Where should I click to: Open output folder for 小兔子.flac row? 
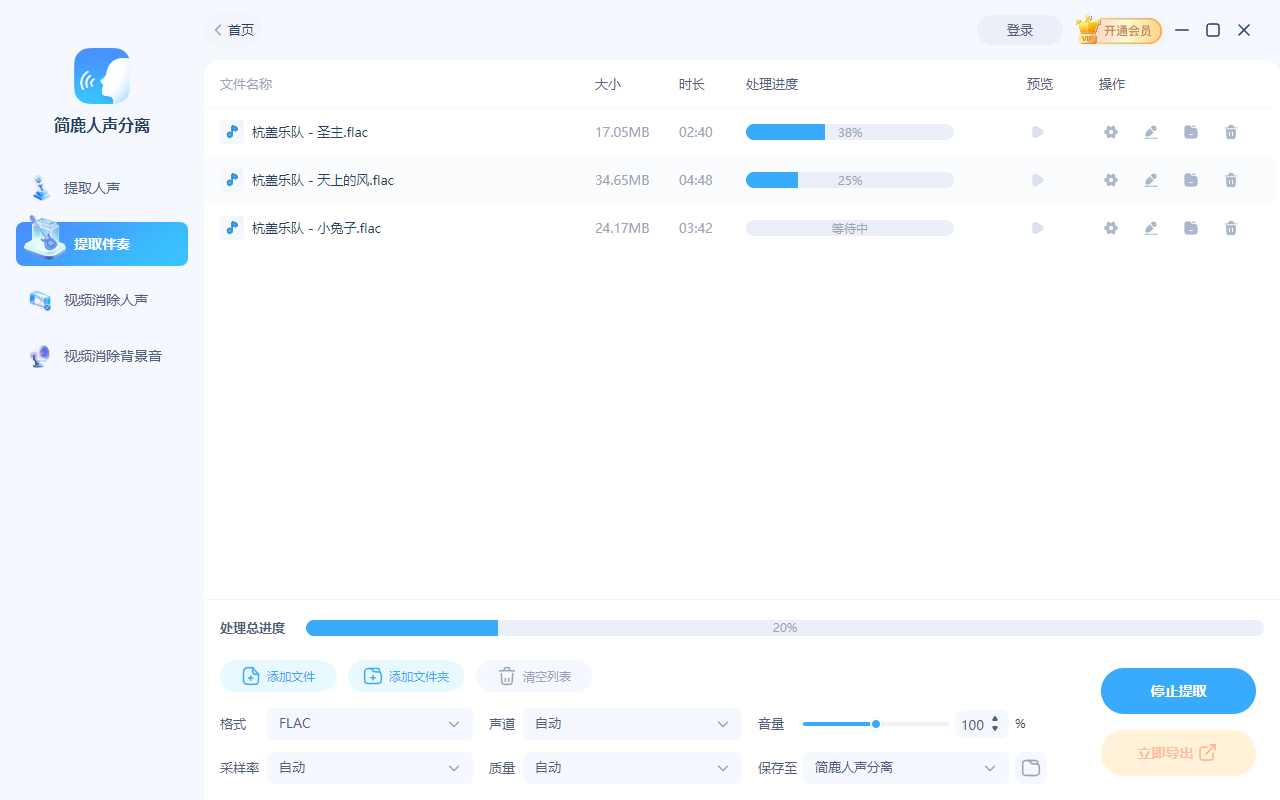1191,228
